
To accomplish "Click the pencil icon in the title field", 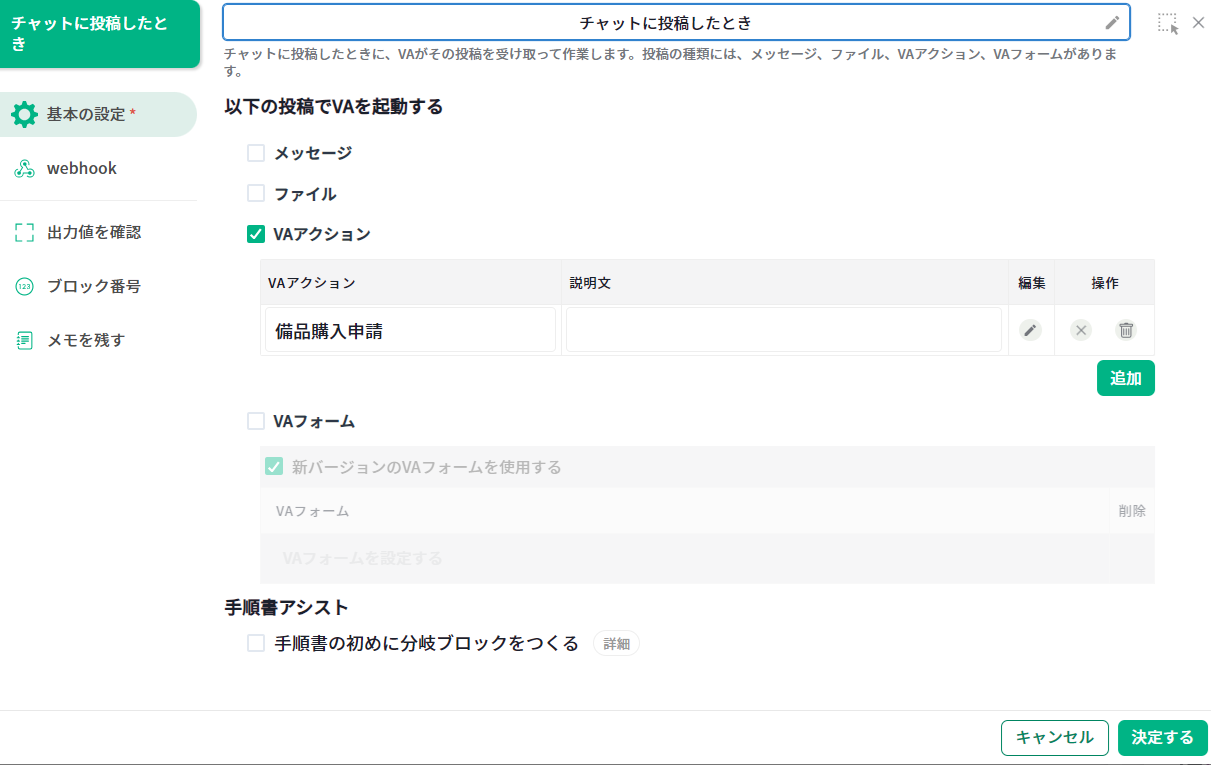I will 1112,22.
